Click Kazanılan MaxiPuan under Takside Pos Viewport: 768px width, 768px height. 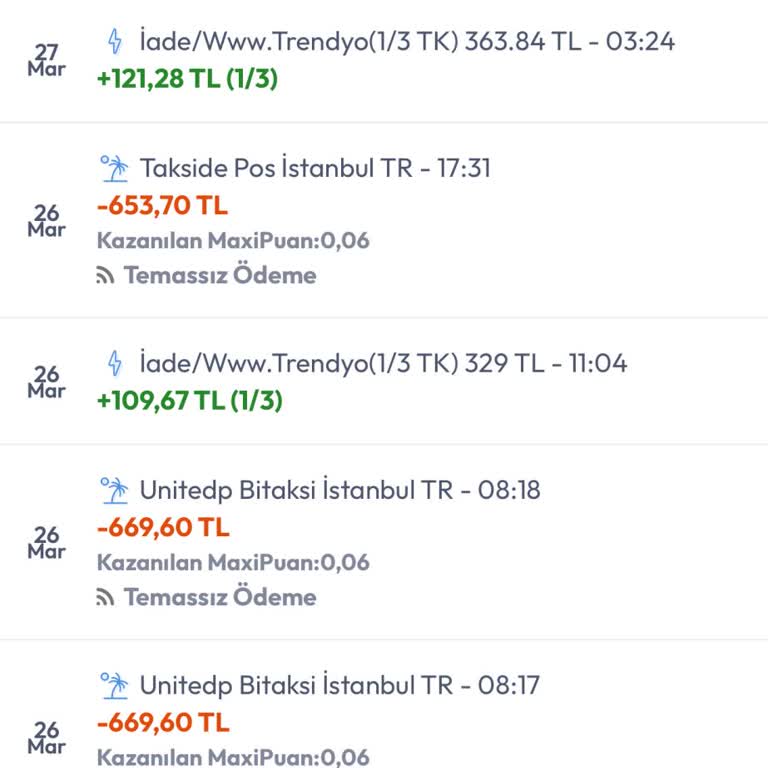pyautogui.click(x=233, y=240)
